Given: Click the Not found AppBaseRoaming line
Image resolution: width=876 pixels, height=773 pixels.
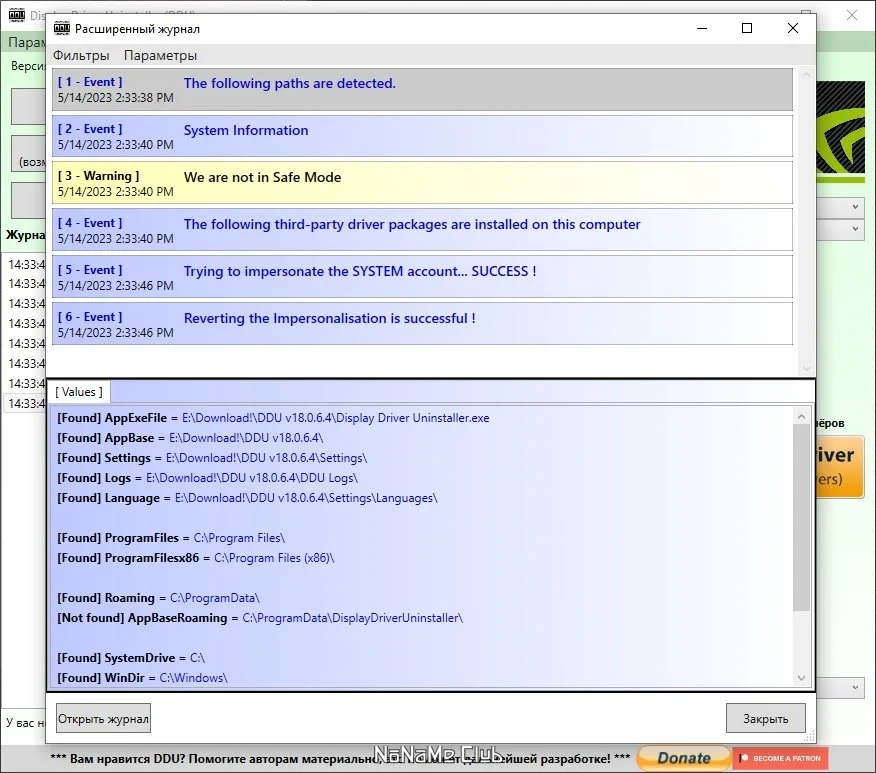Looking at the screenshot, I should click(x=260, y=618).
